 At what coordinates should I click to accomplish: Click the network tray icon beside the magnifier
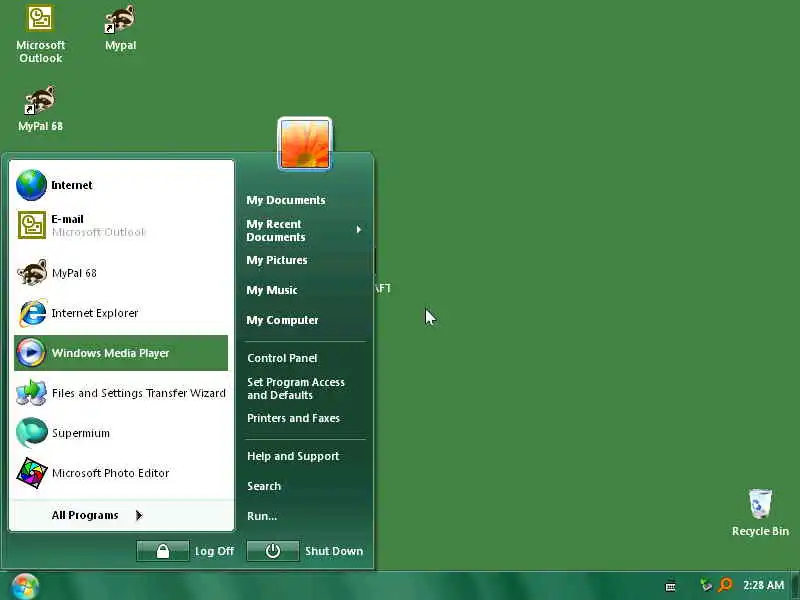706,585
